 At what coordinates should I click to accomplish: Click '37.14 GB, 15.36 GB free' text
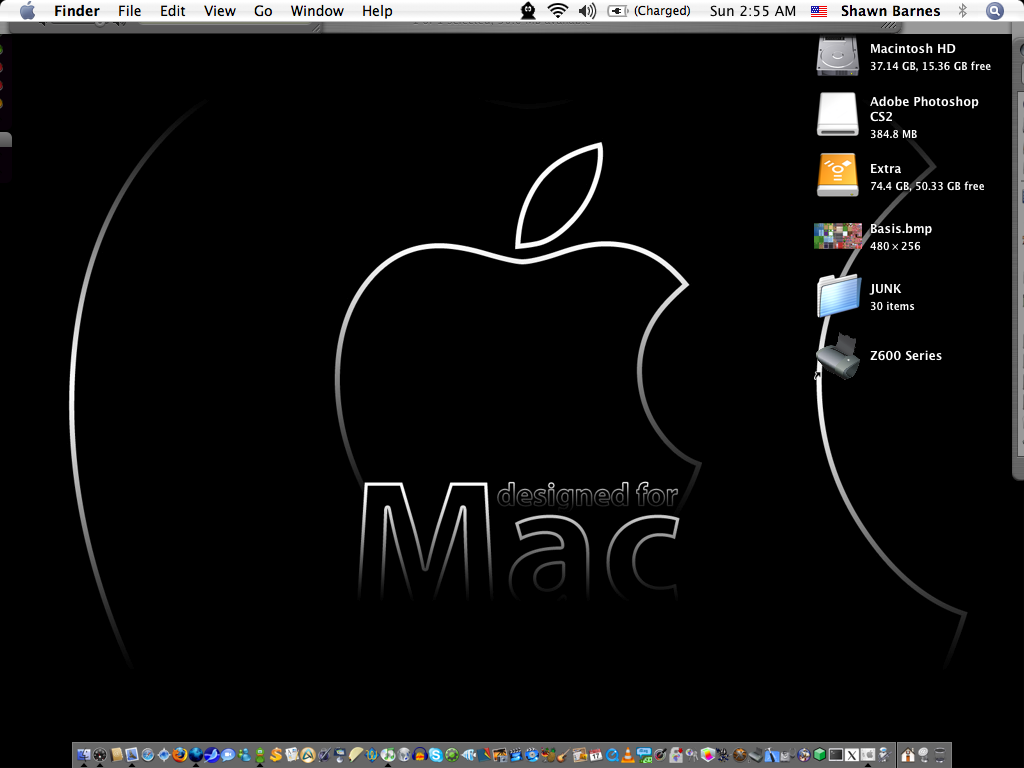[930, 66]
